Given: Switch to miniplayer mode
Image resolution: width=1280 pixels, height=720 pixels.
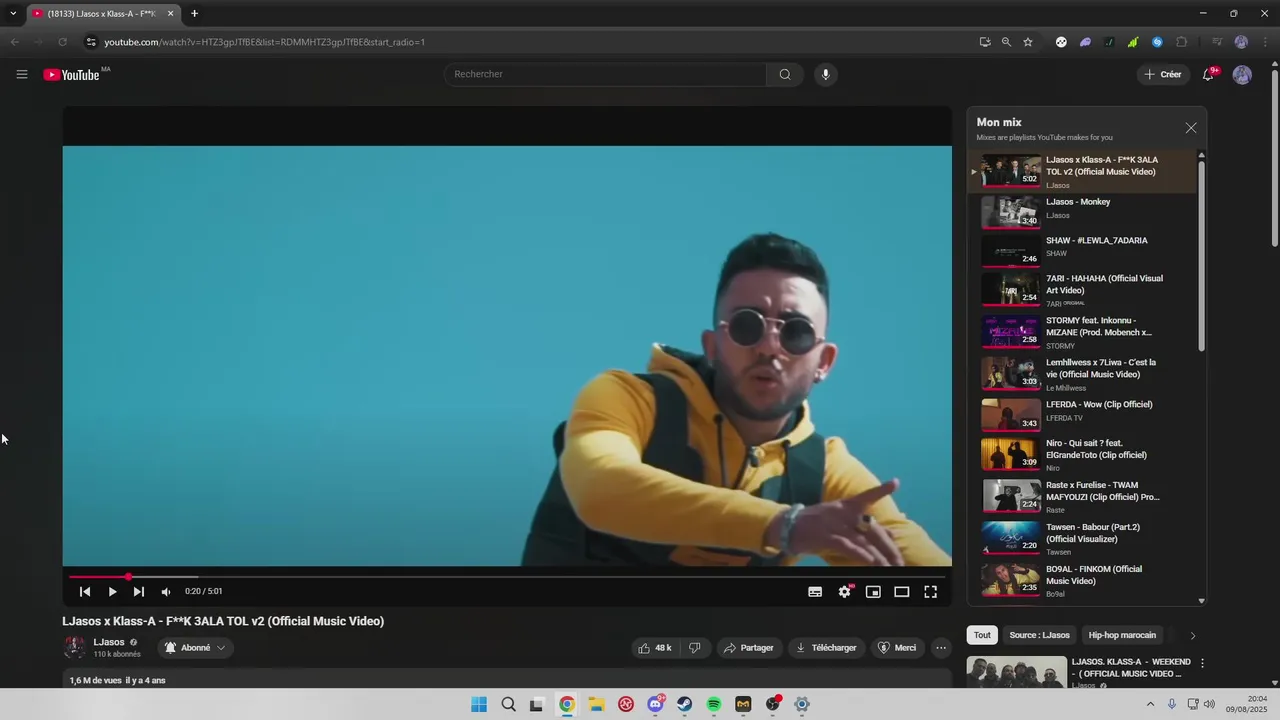Looking at the screenshot, I should [x=873, y=592].
